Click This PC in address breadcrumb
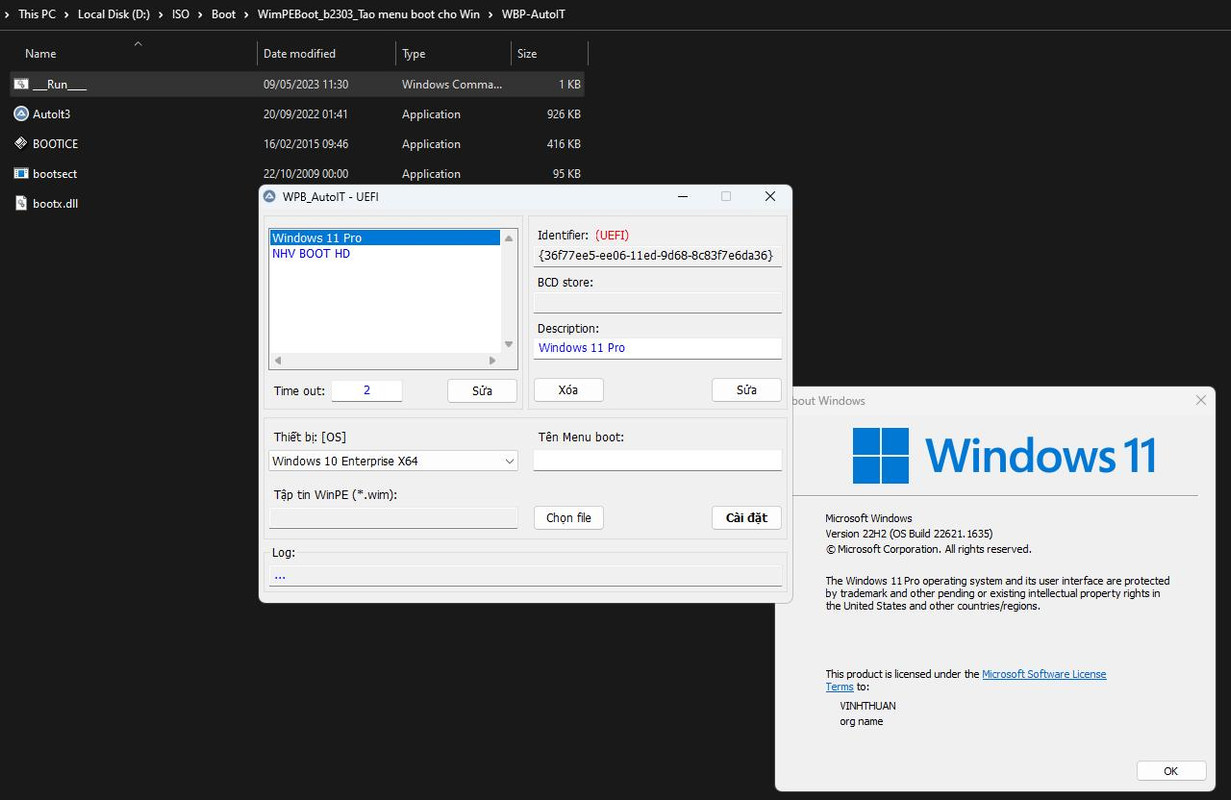The width and height of the screenshot is (1231, 800). click(x=37, y=14)
